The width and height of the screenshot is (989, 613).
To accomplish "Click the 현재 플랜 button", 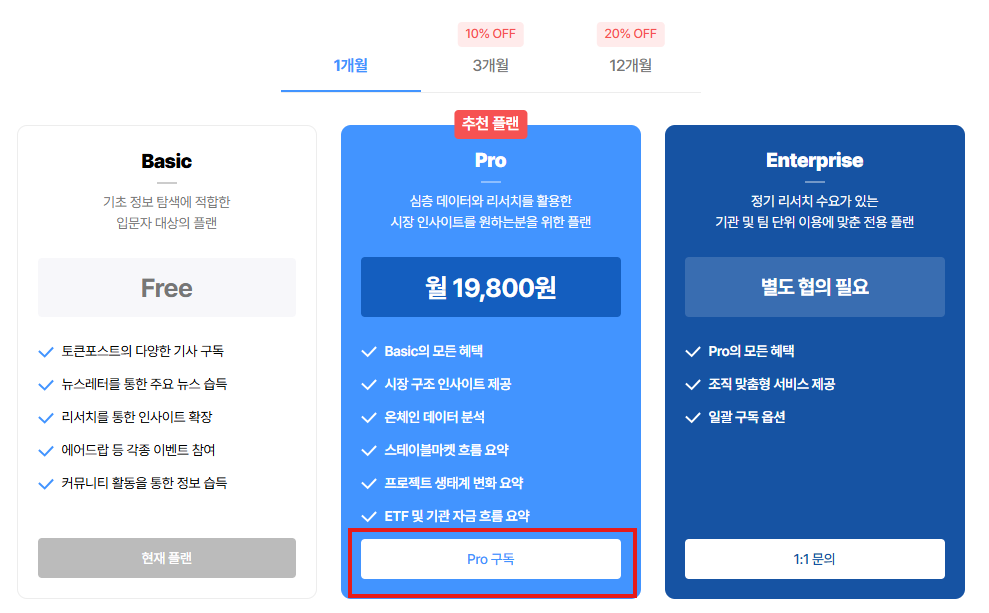I will [x=167, y=558].
